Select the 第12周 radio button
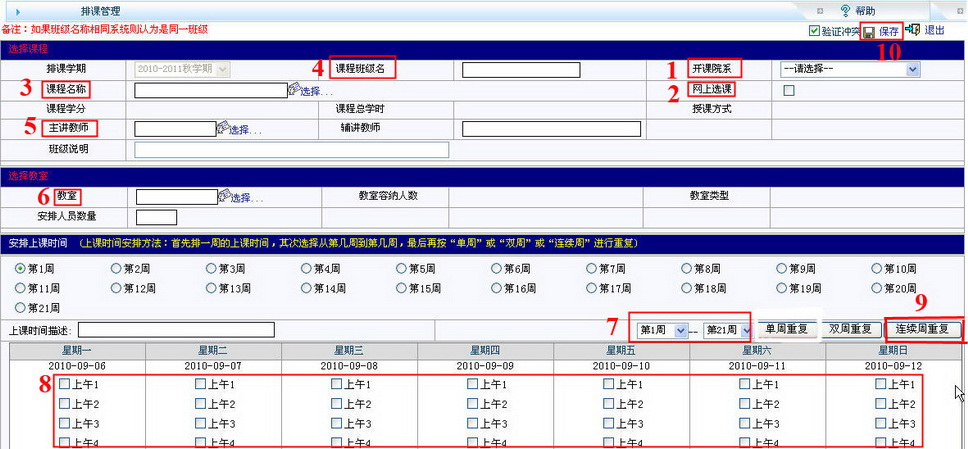968x449 pixels. pos(116,288)
